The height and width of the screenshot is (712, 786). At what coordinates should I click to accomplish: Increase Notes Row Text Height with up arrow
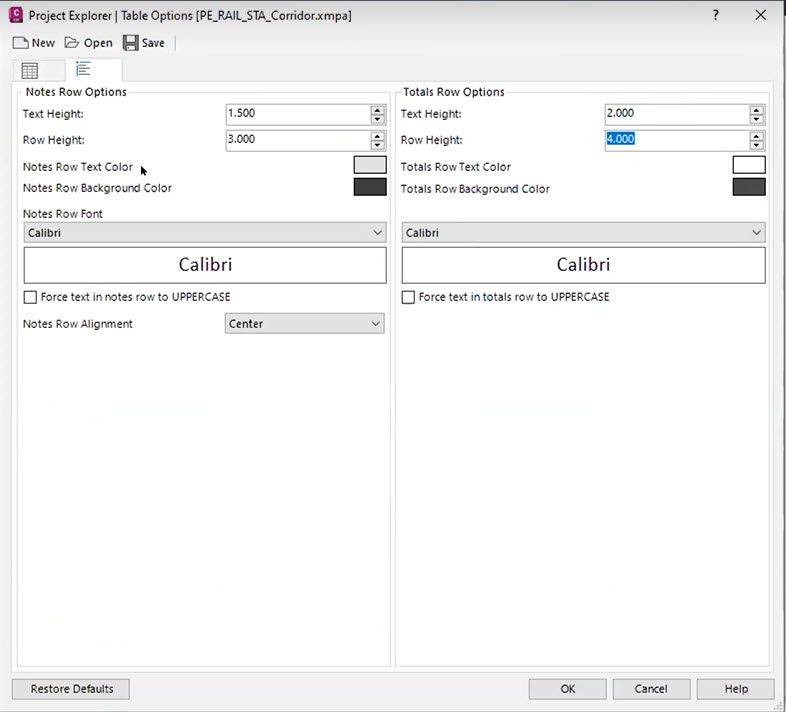[x=377, y=110]
